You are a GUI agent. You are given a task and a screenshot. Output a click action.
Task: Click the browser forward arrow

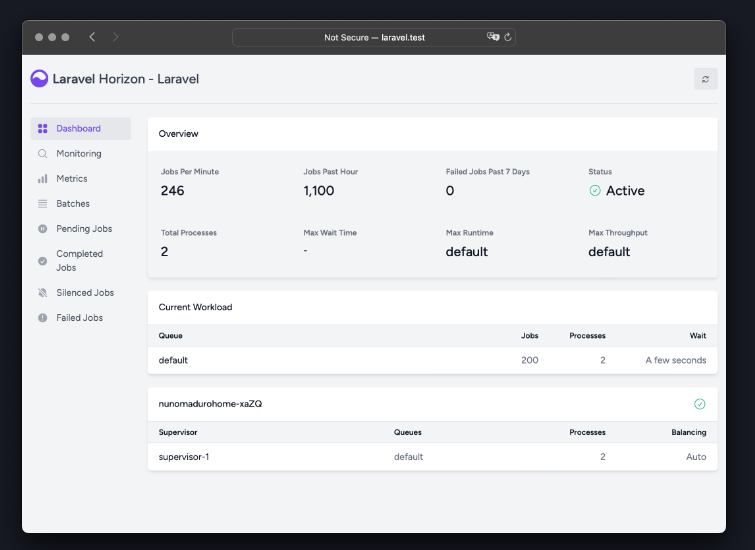[x=115, y=37]
